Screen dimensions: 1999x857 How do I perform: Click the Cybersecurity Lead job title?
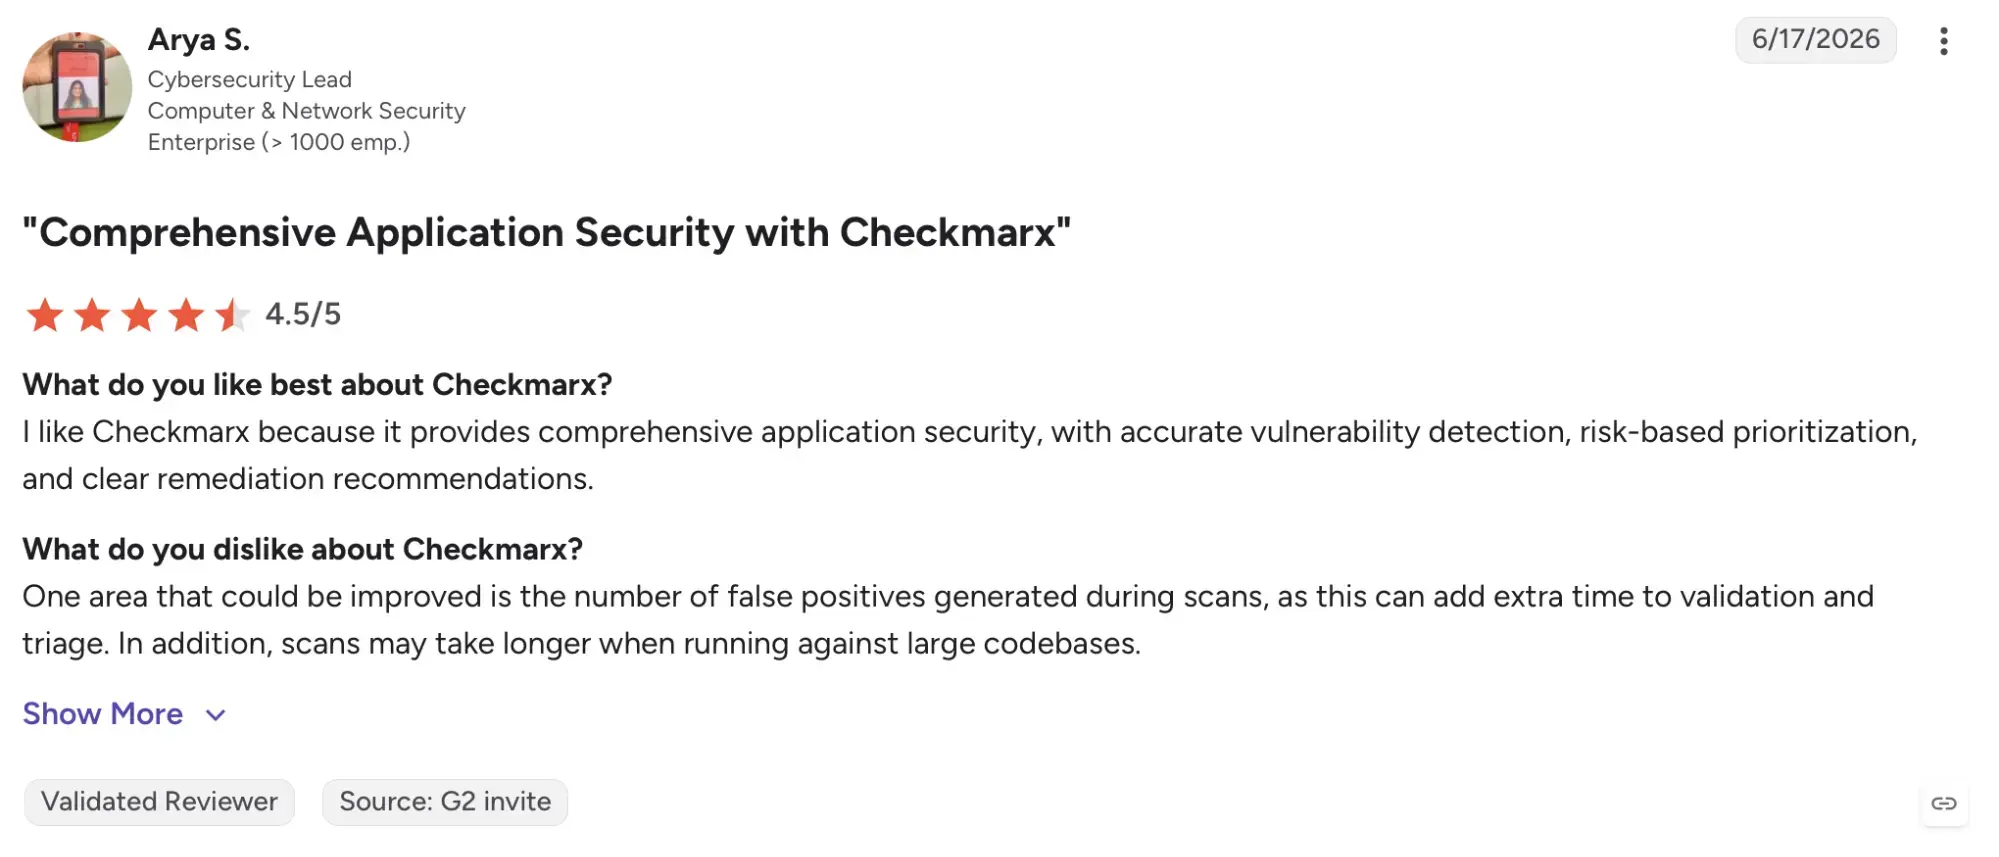[250, 79]
